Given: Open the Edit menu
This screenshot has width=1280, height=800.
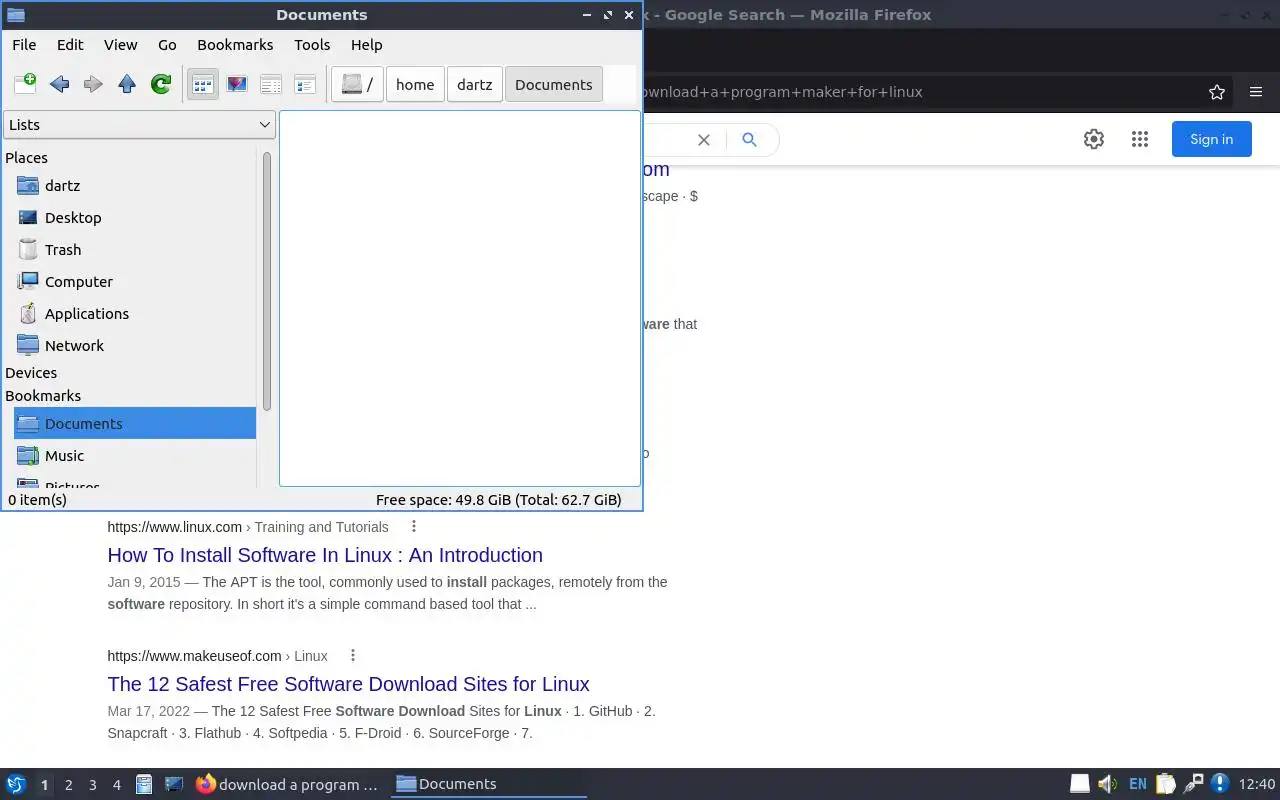Looking at the screenshot, I should pos(70,45).
